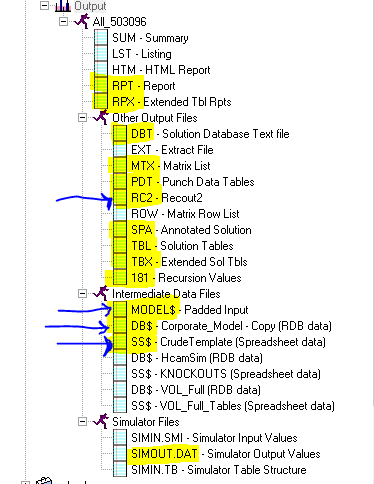Click the SIMOUT.DAT file icon
374x484 pixels.
pos(120,454)
